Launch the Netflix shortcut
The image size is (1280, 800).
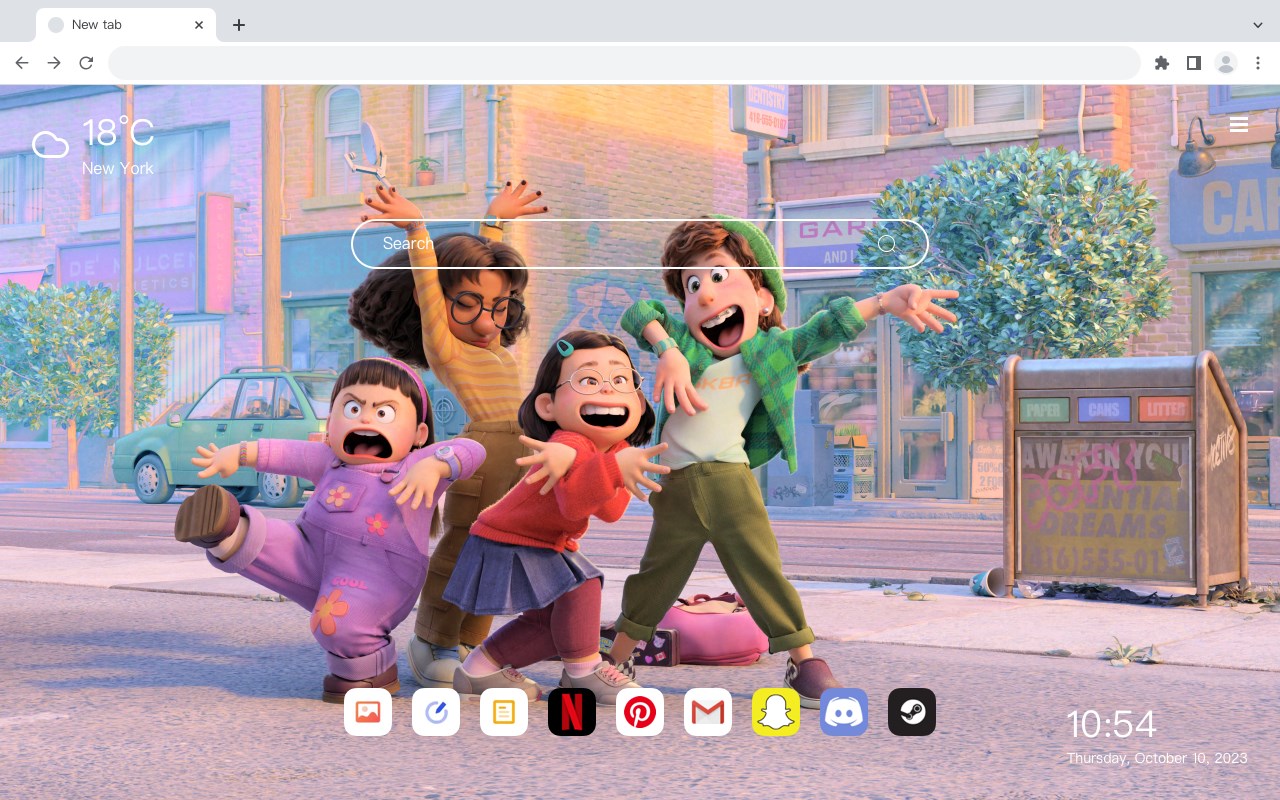(x=572, y=712)
